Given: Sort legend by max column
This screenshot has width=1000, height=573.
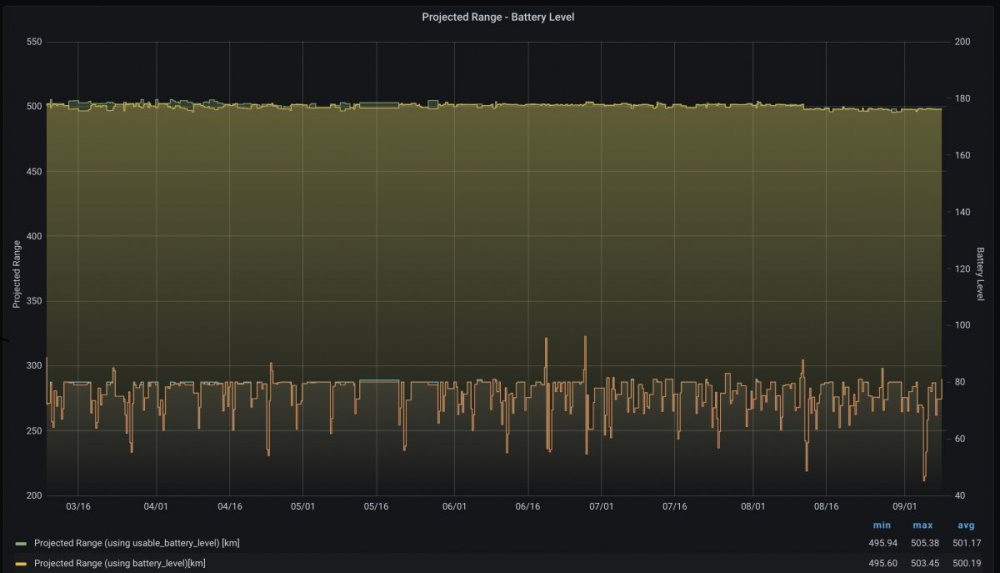Looking at the screenshot, I should pyautogui.click(x=922, y=525).
